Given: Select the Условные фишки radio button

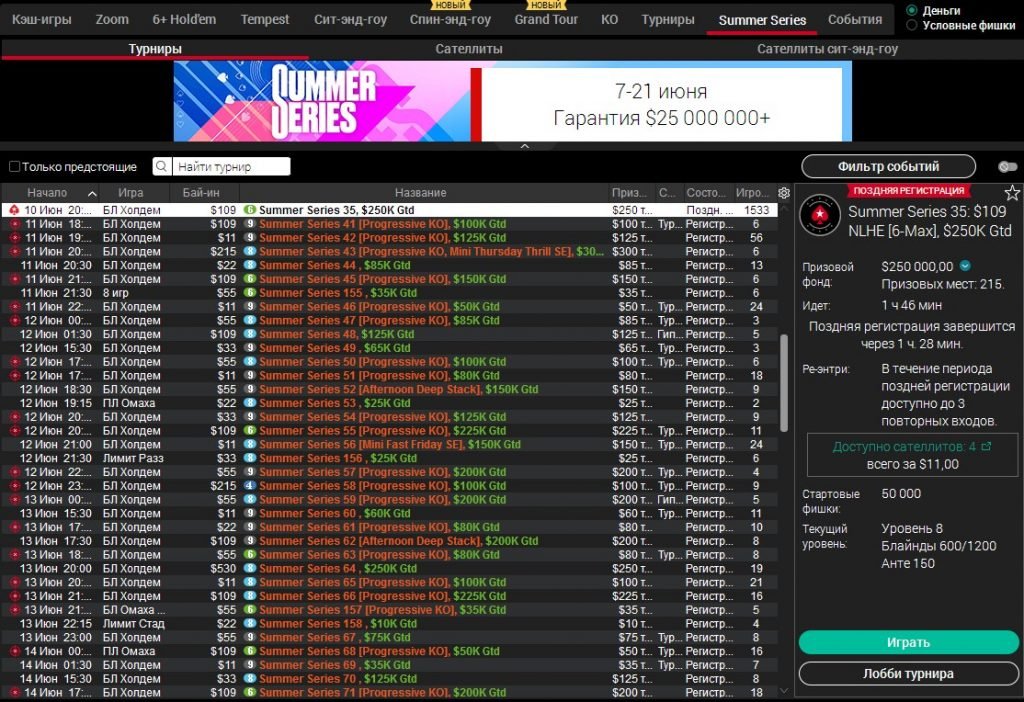Looking at the screenshot, I should point(910,26).
